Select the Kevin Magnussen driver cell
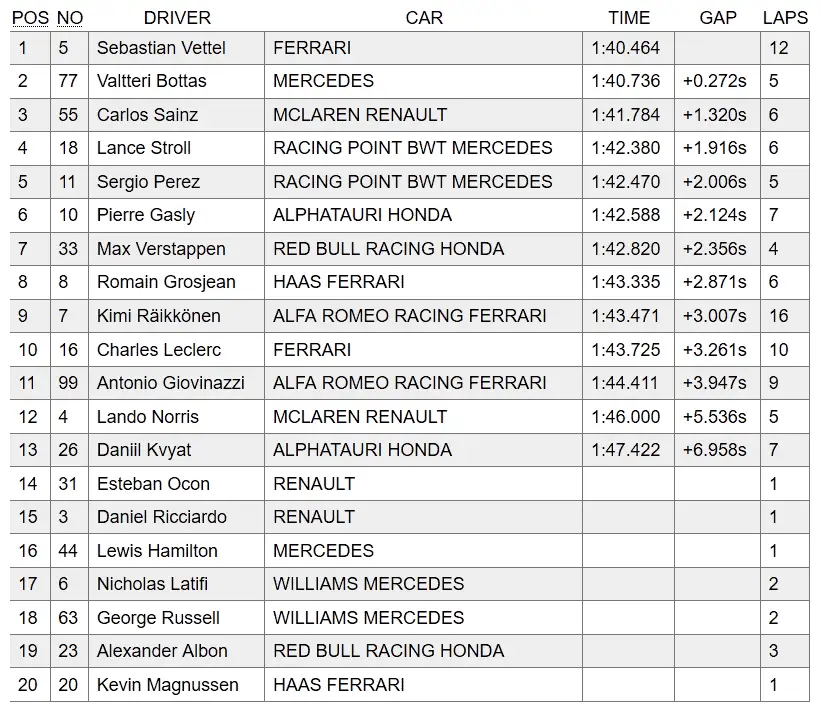 (x=167, y=685)
